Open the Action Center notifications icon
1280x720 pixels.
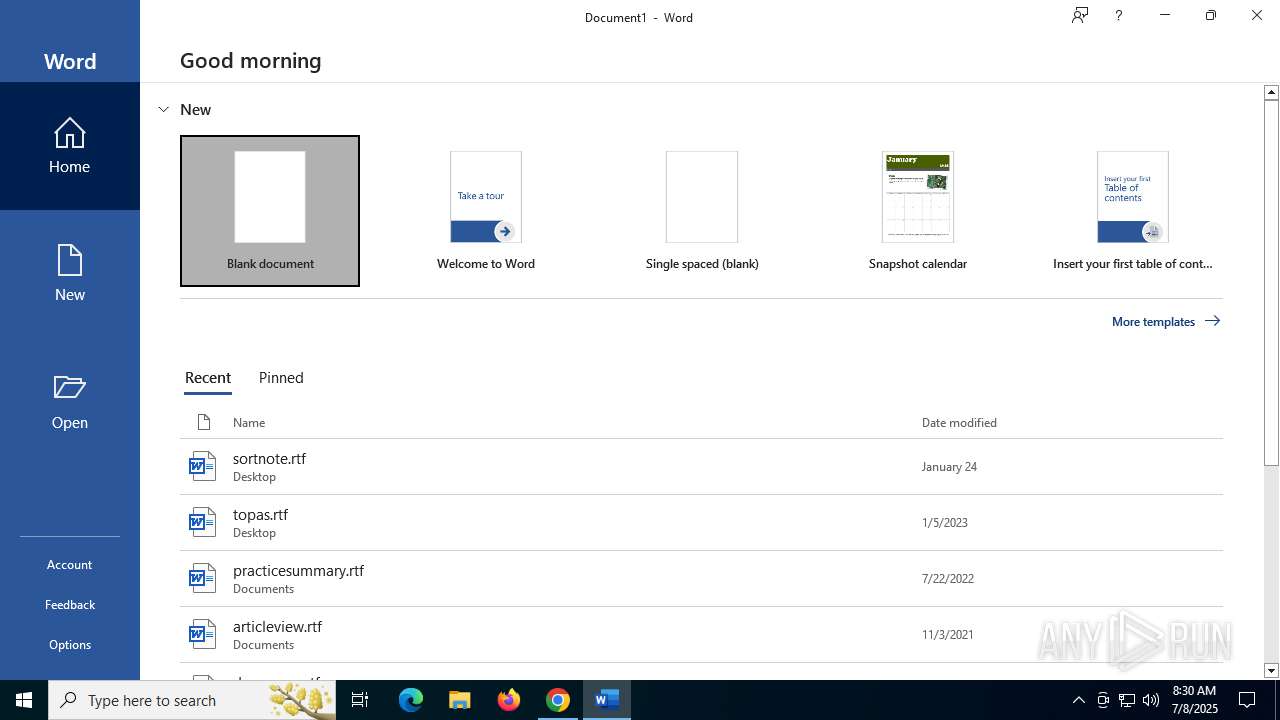pyautogui.click(x=1247, y=700)
